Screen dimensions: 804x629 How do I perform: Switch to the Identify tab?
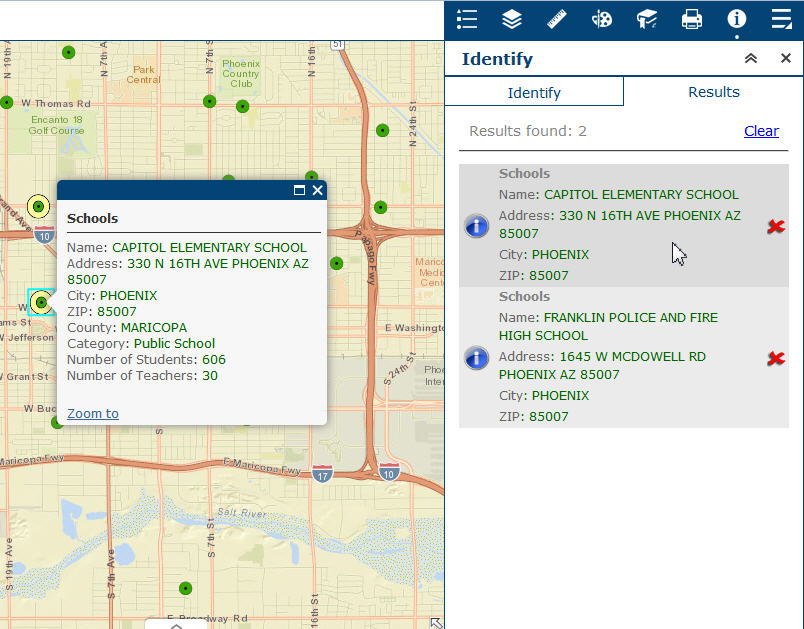tap(534, 92)
